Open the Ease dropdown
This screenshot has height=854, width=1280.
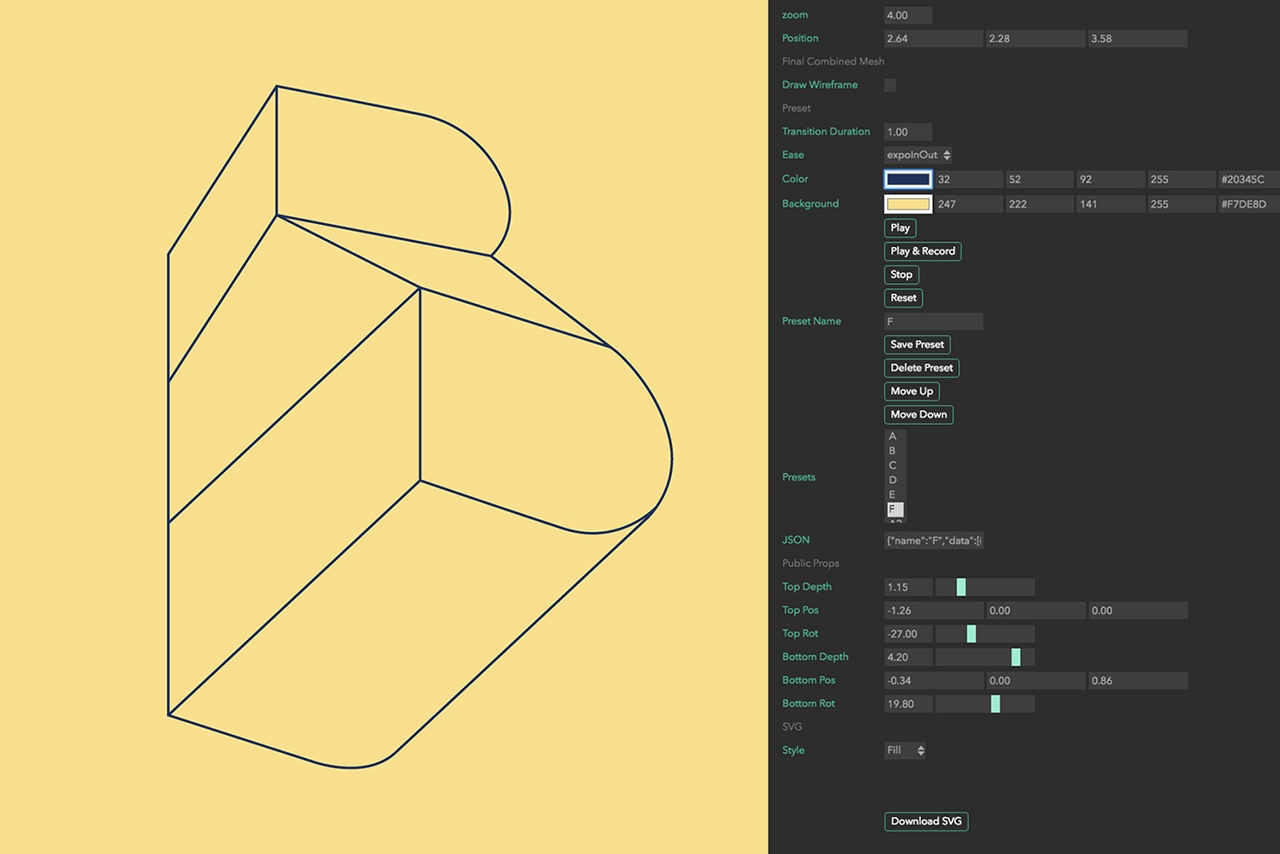[918, 155]
